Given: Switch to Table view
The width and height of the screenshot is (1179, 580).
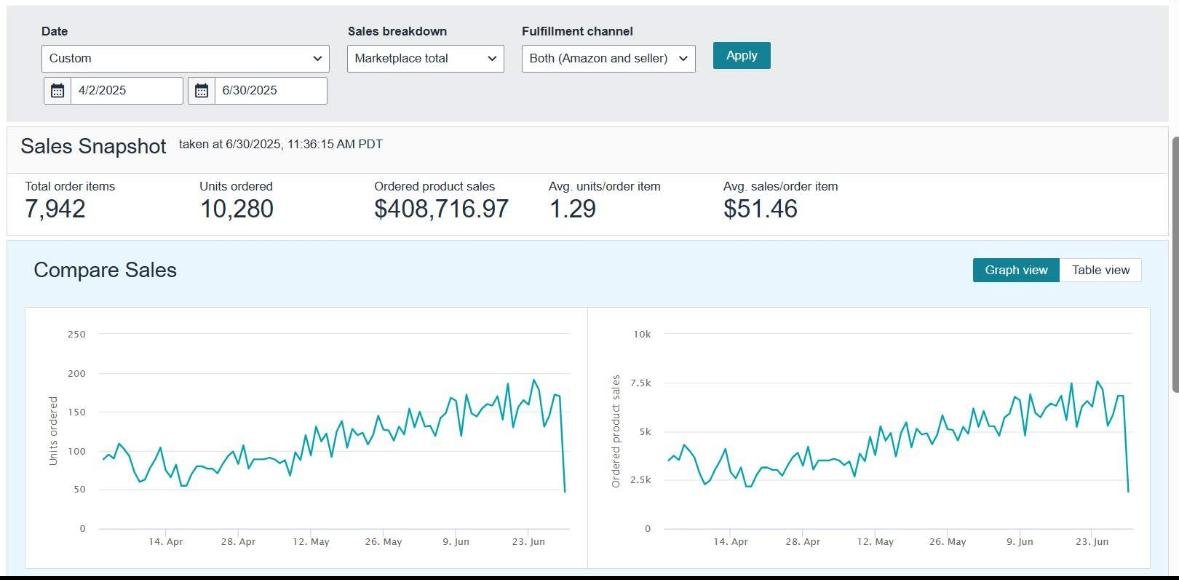Looking at the screenshot, I should coord(1100,270).
